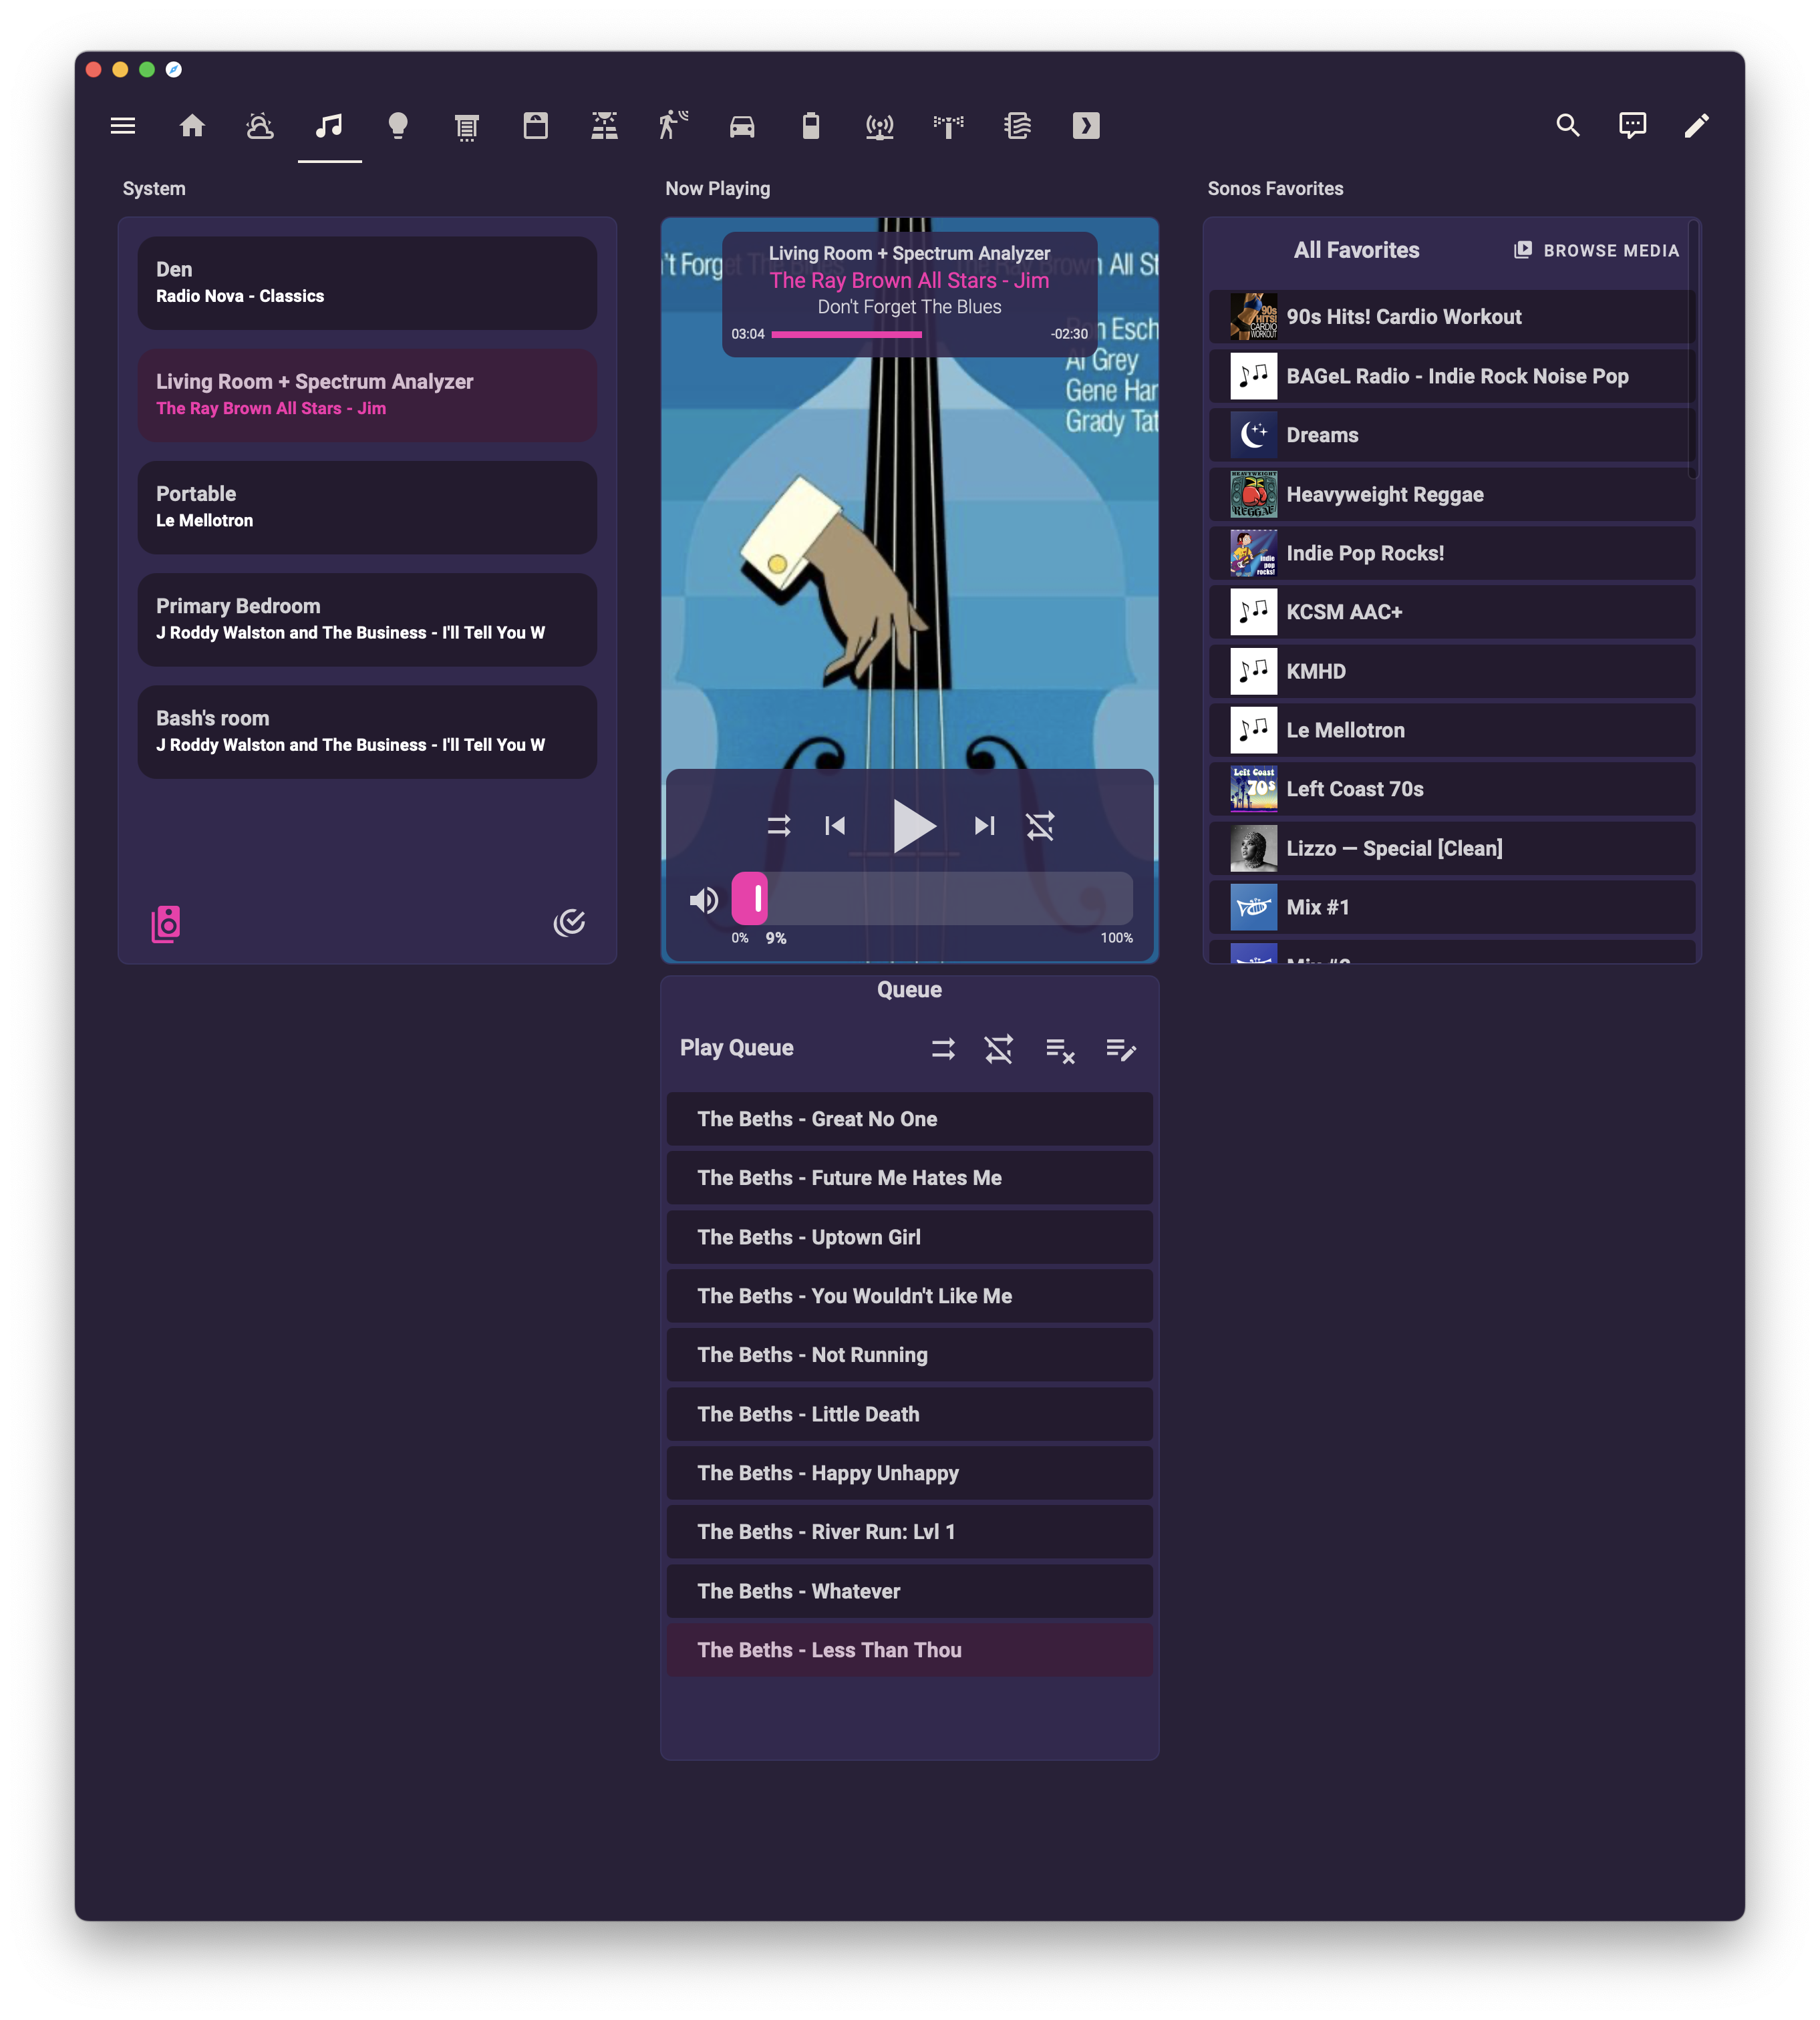Click the search magnifier icon
Viewport: 1820px width, 2020px height.
1568,126
